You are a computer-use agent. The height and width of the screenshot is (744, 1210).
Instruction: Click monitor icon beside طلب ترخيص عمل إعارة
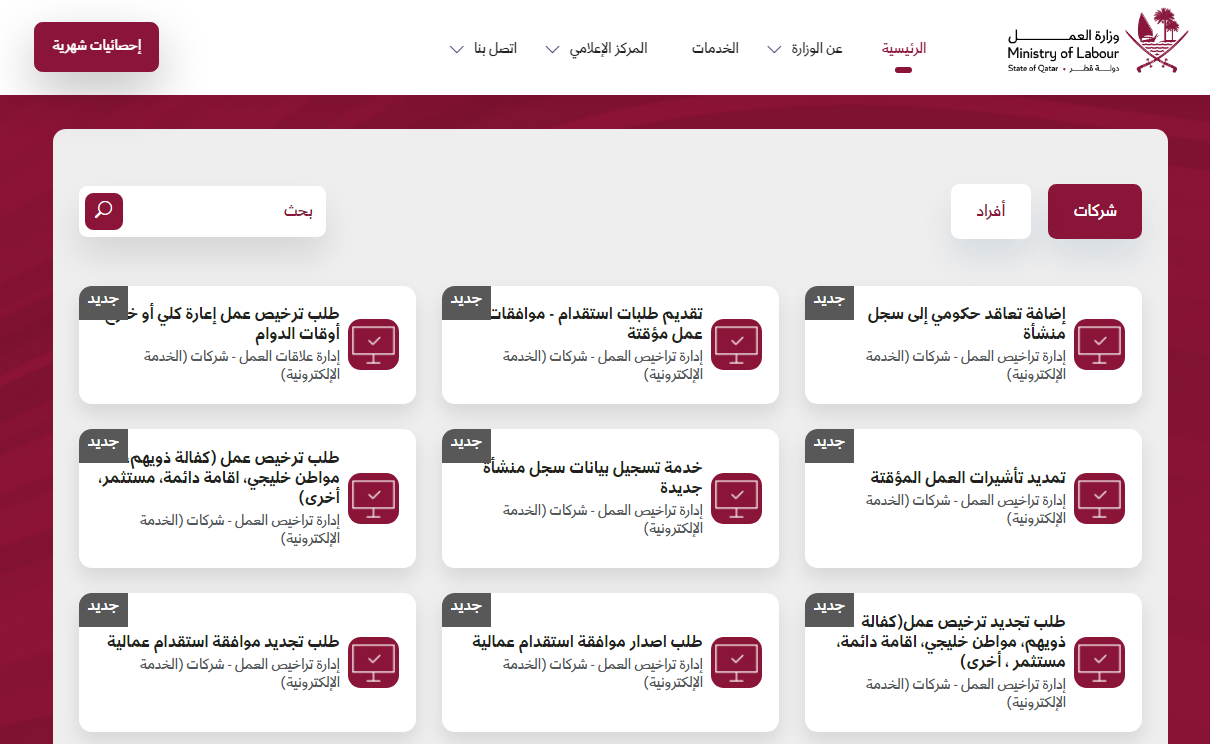tap(373, 345)
